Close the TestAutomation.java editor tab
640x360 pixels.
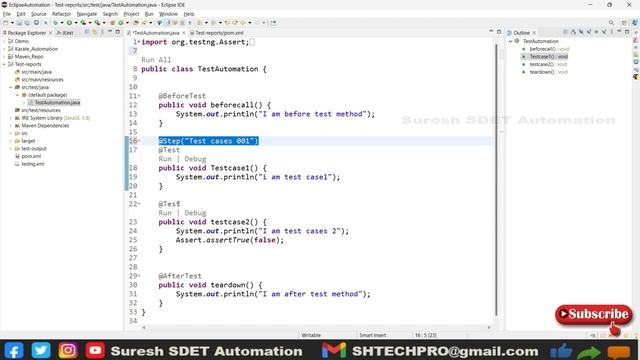pos(184,33)
